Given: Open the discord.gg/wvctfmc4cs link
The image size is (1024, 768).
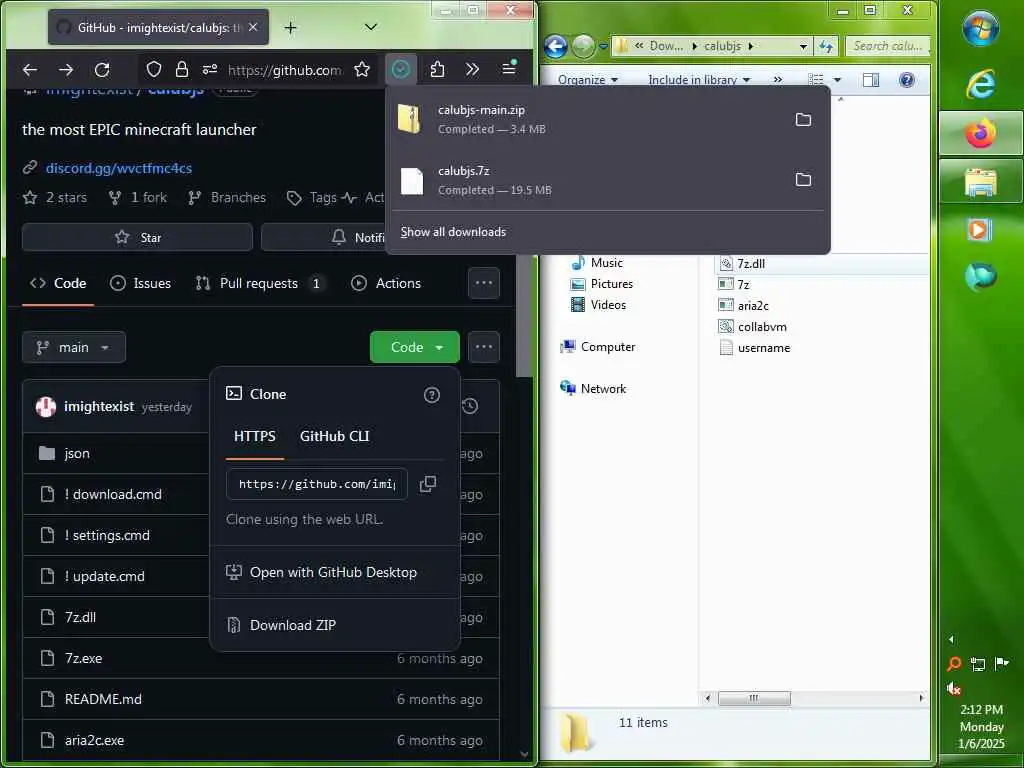Looking at the screenshot, I should pos(119,168).
